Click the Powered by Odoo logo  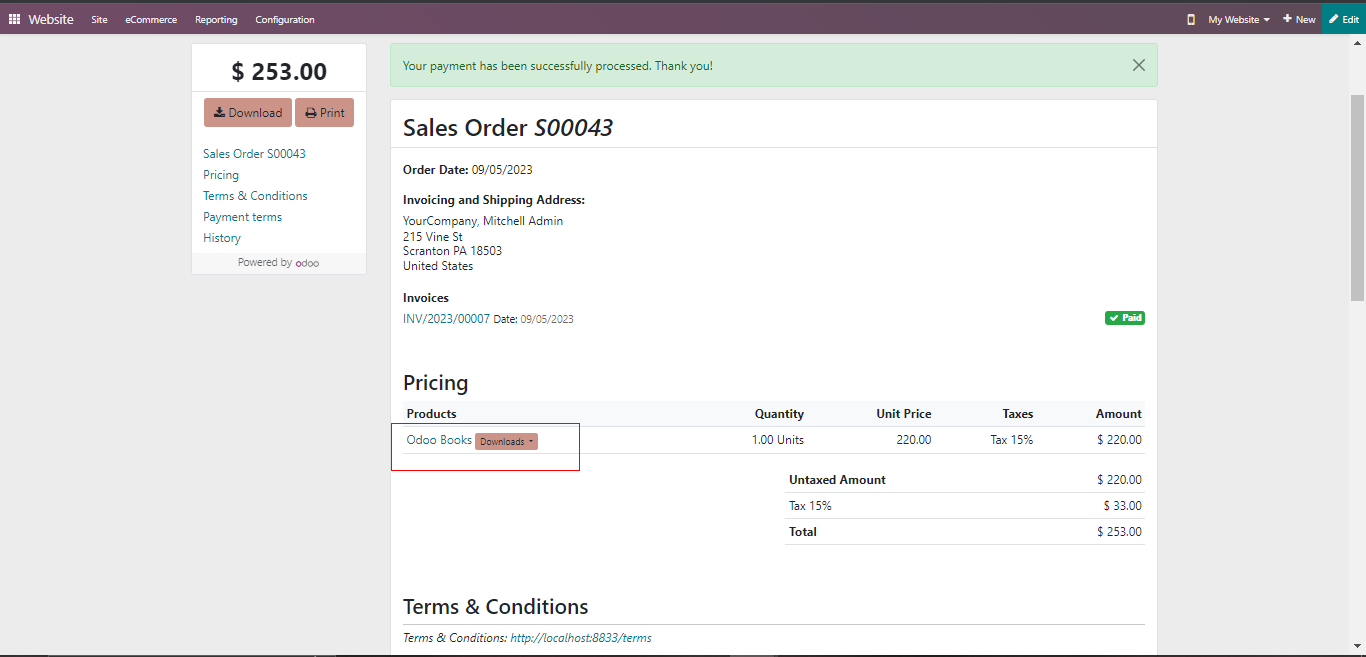(x=307, y=263)
